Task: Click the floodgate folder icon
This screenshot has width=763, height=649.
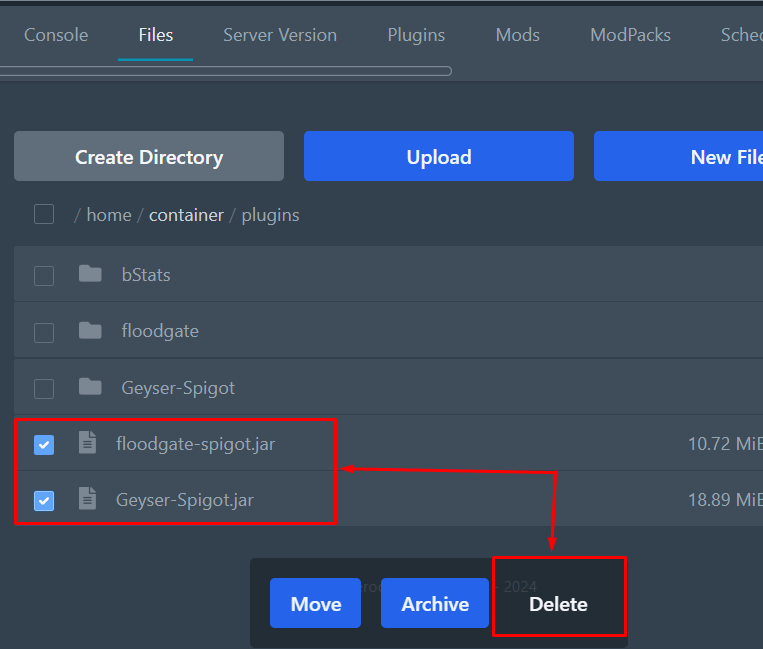Action: pos(90,330)
